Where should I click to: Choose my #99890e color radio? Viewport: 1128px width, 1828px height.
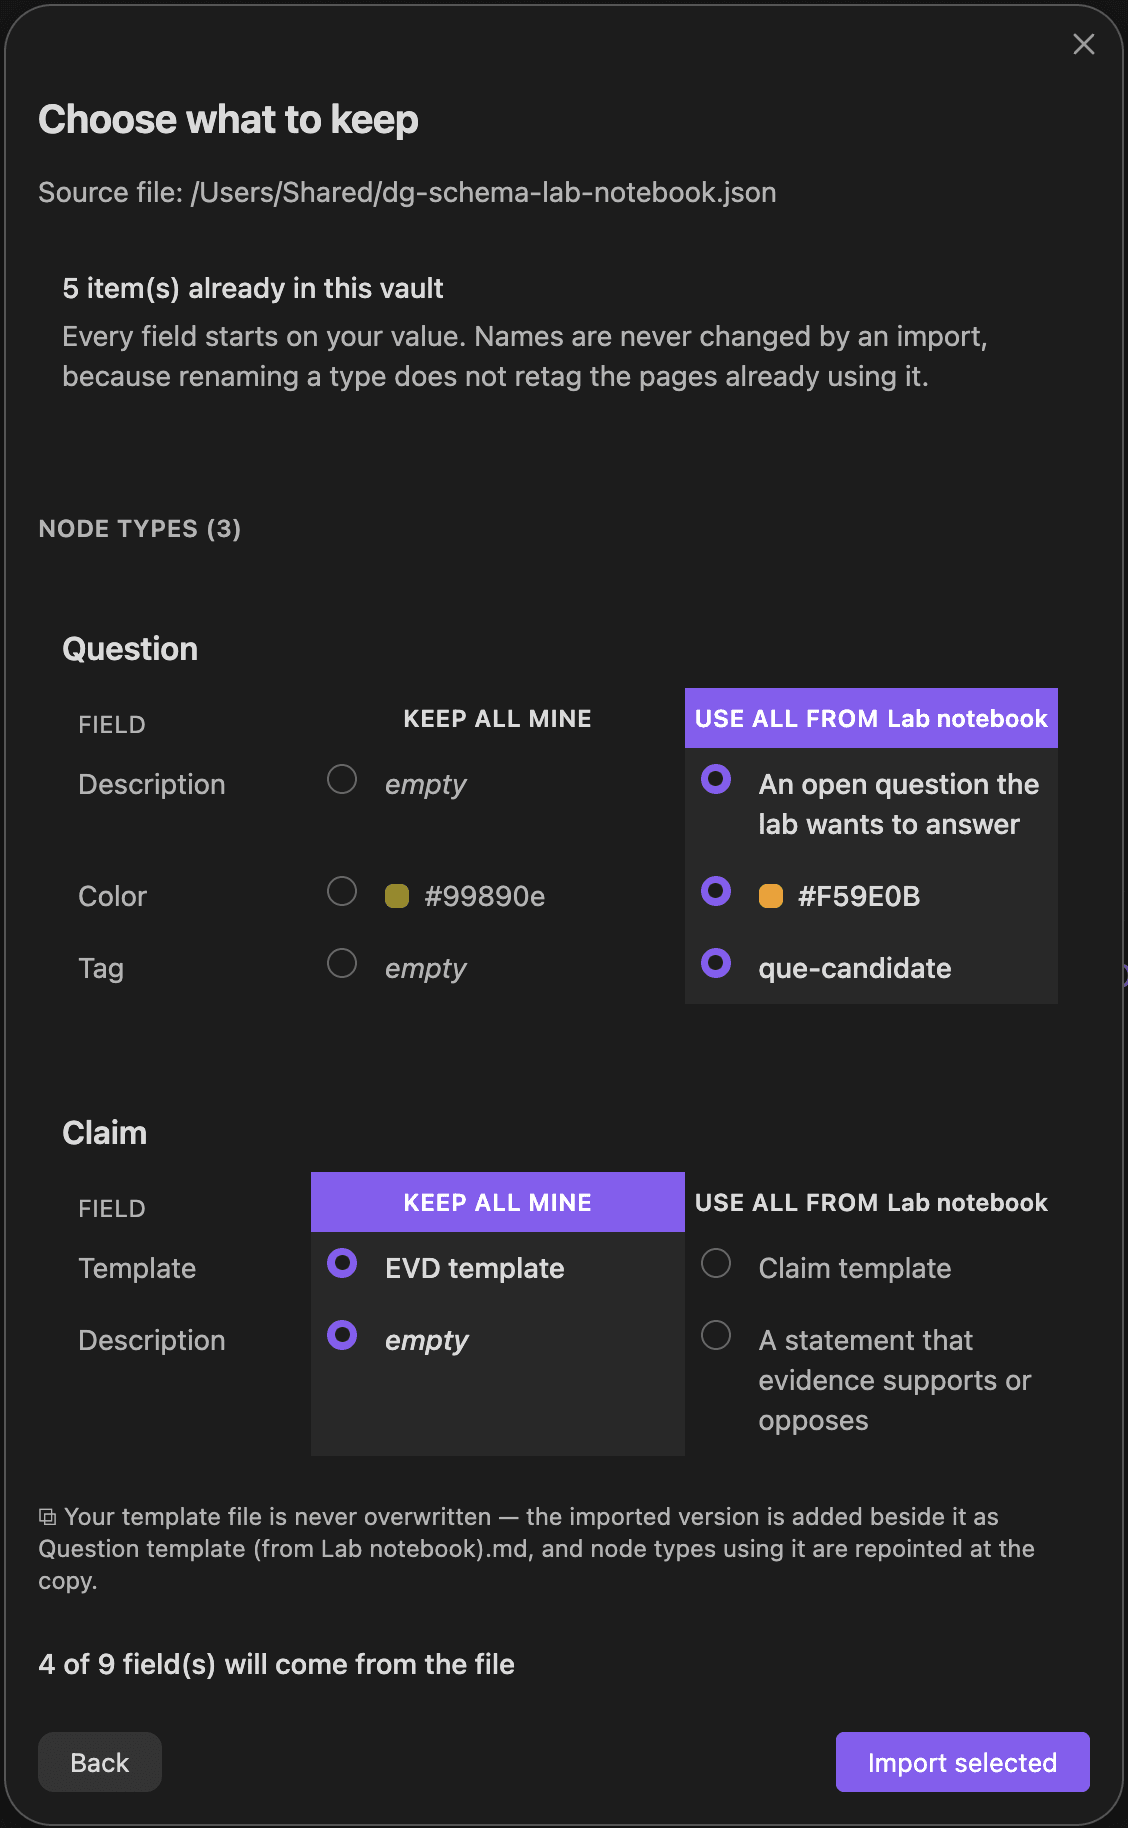(x=342, y=891)
